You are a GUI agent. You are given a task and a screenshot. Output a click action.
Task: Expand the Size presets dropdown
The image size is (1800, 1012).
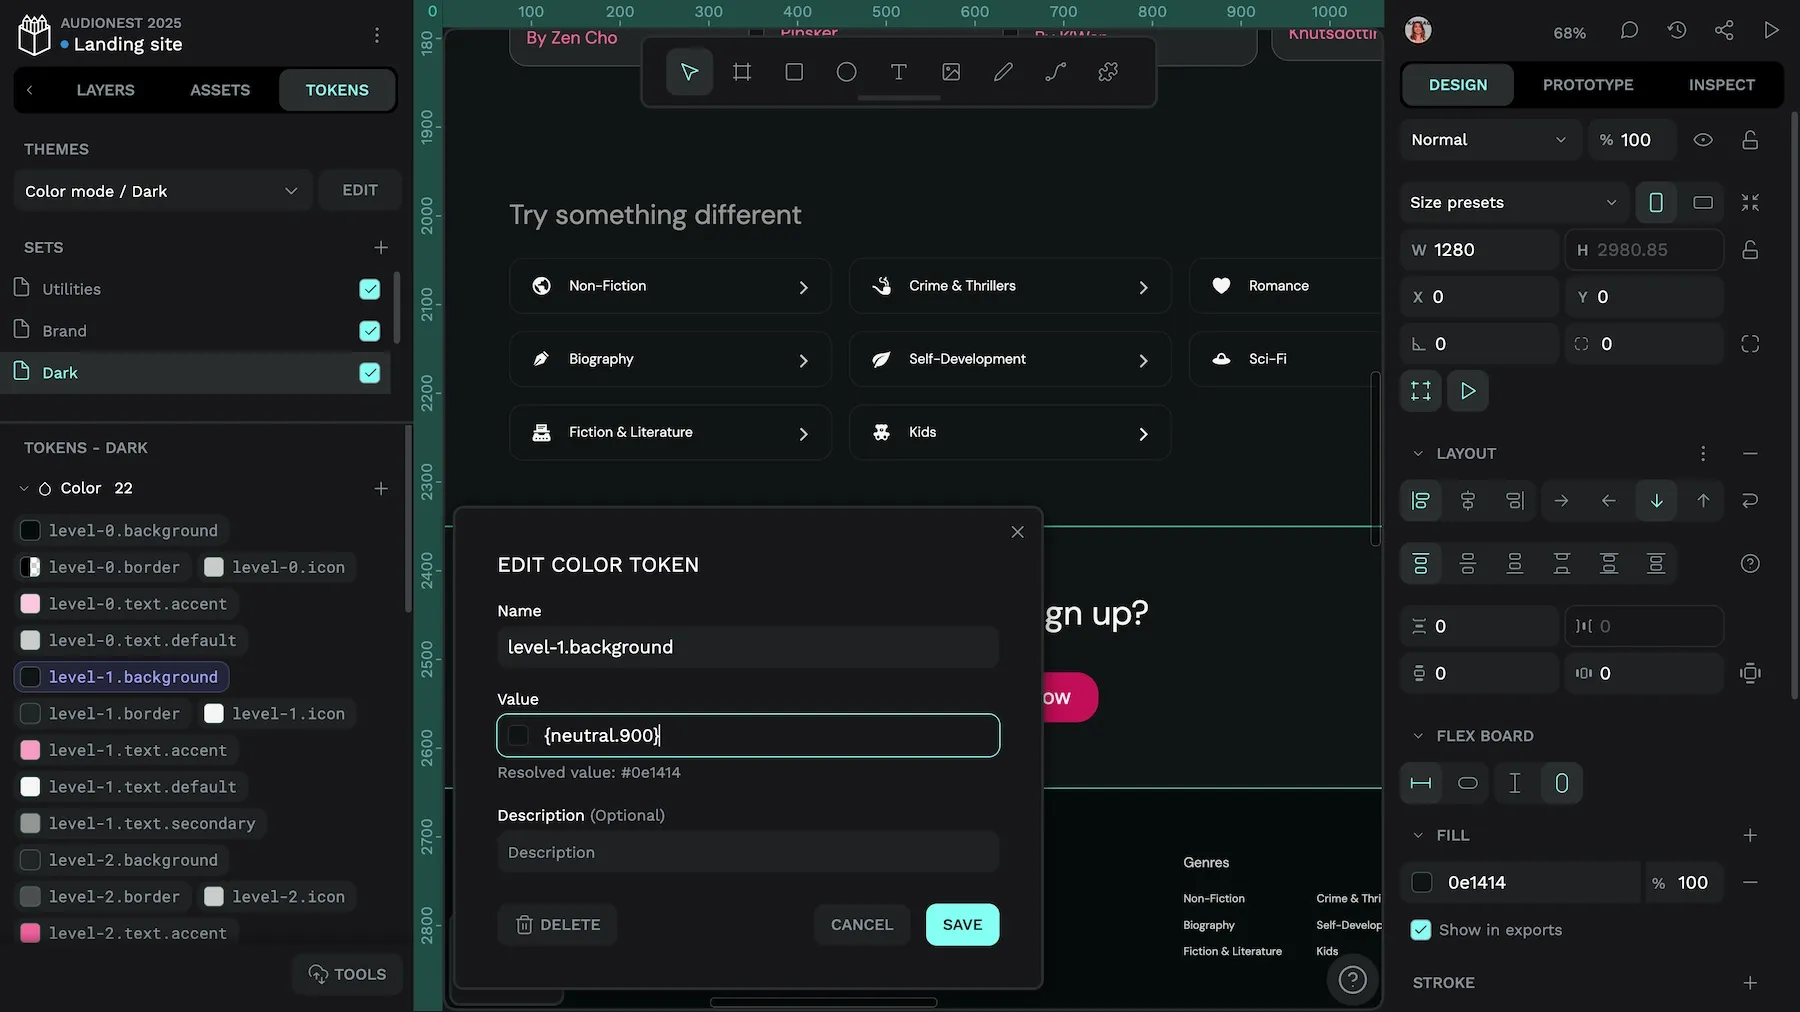[x=1512, y=203]
